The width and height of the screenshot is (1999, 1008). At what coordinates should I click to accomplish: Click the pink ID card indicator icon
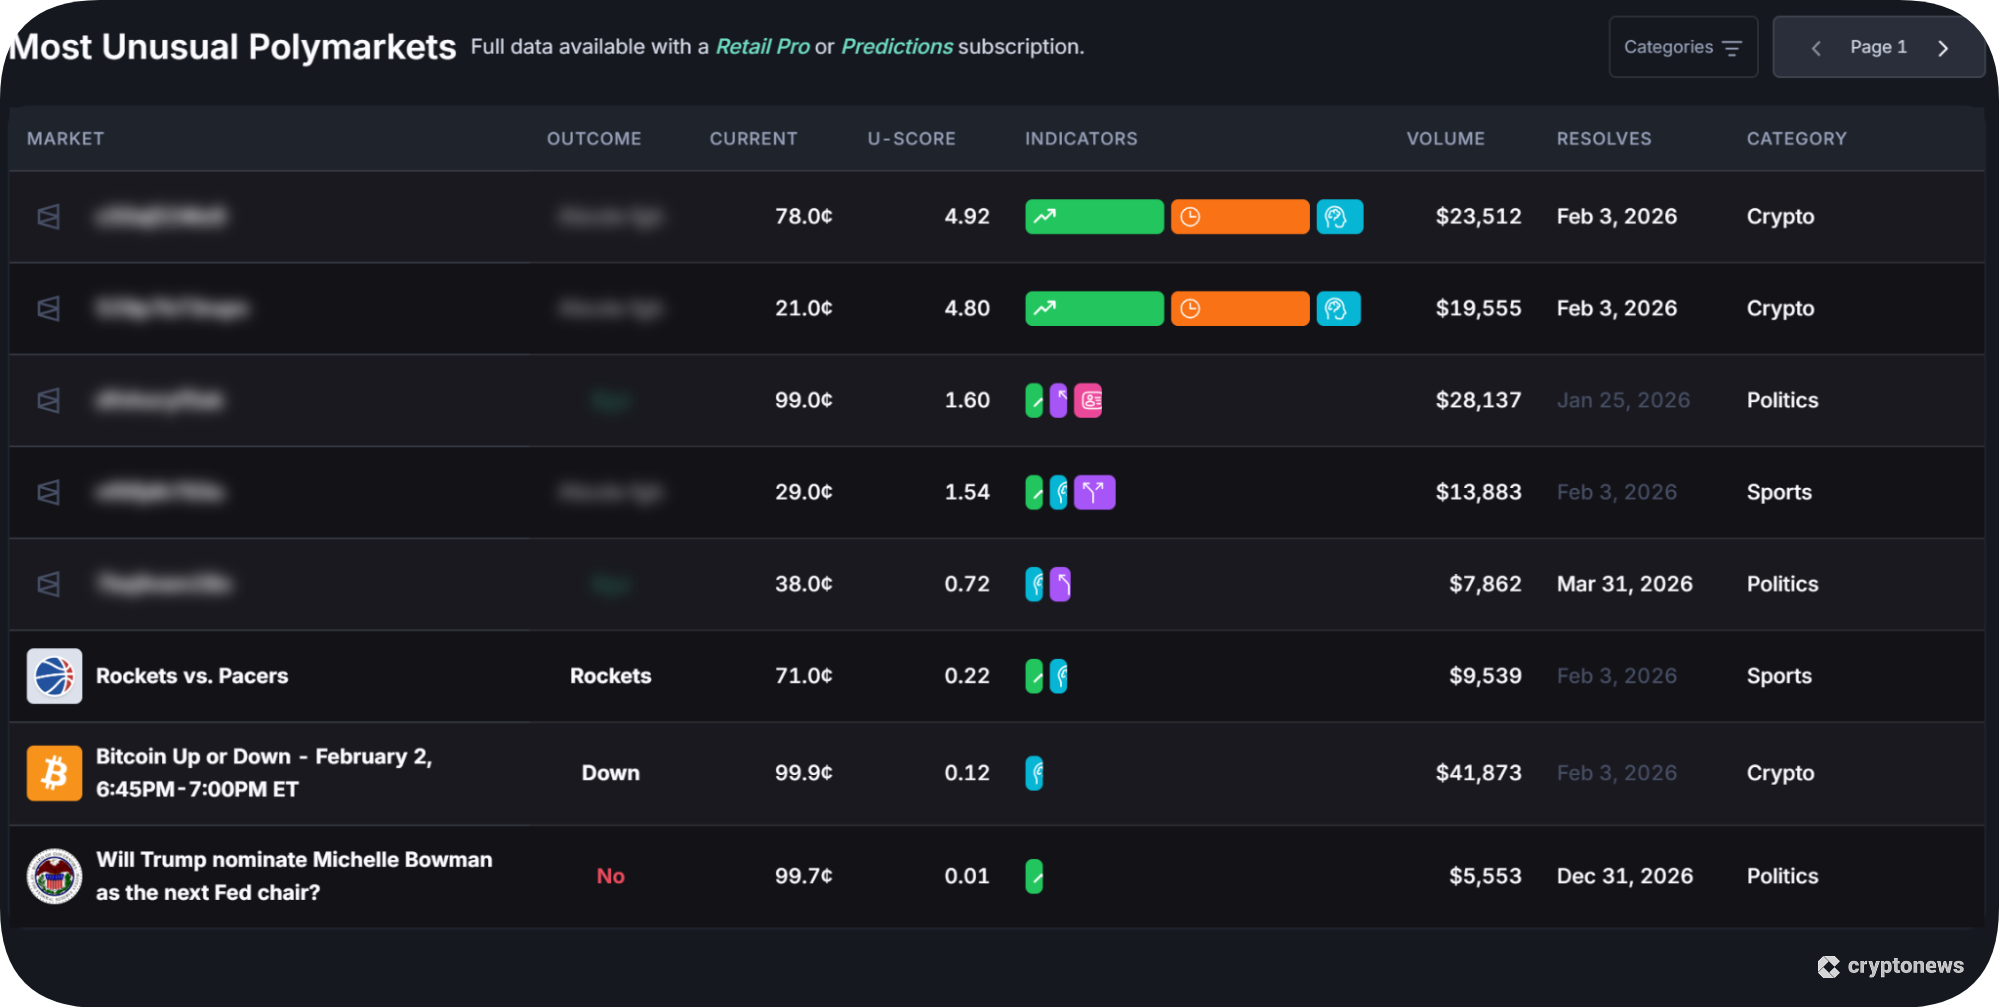tap(1088, 401)
